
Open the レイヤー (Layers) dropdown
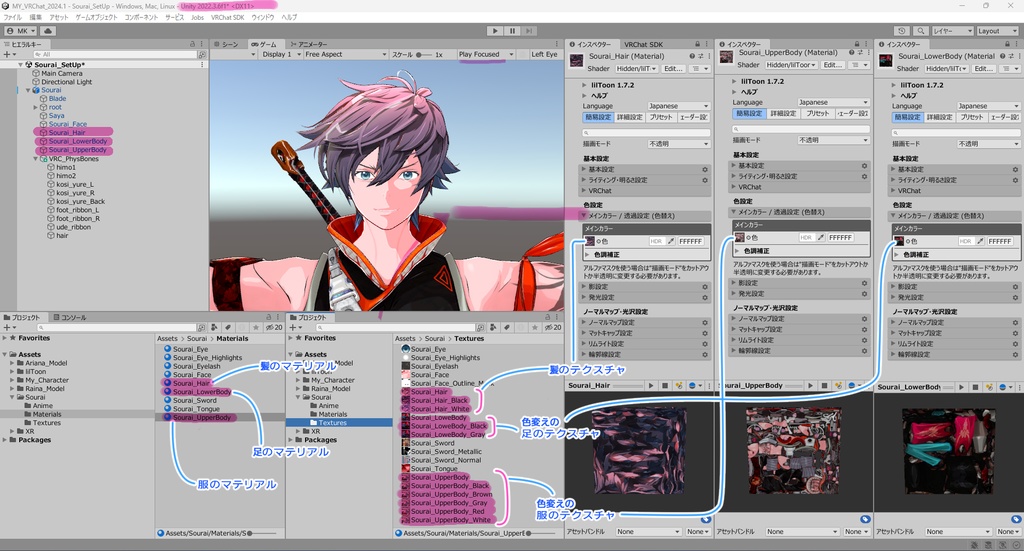[952, 31]
